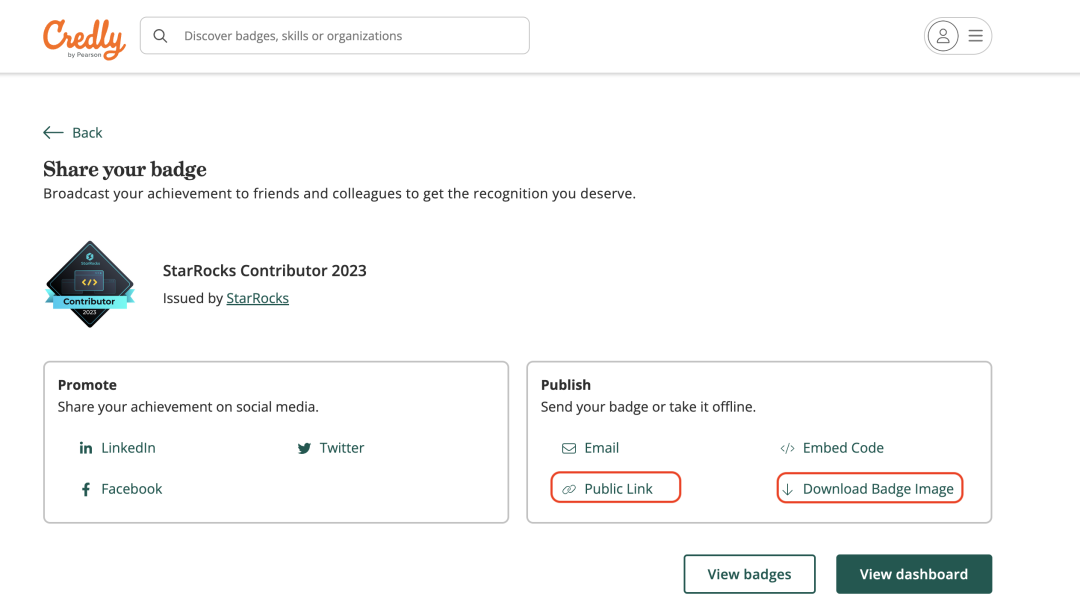Click the Embed Code brackets icon
Image resolution: width=1080 pixels, height=613 pixels.
(x=787, y=448)
